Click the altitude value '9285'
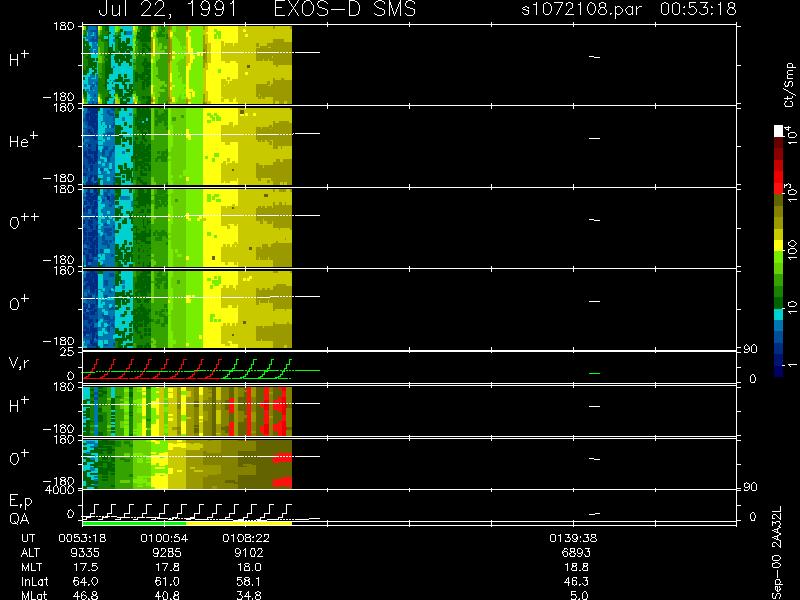The image size is (800, 600). (x=167, y=553)
